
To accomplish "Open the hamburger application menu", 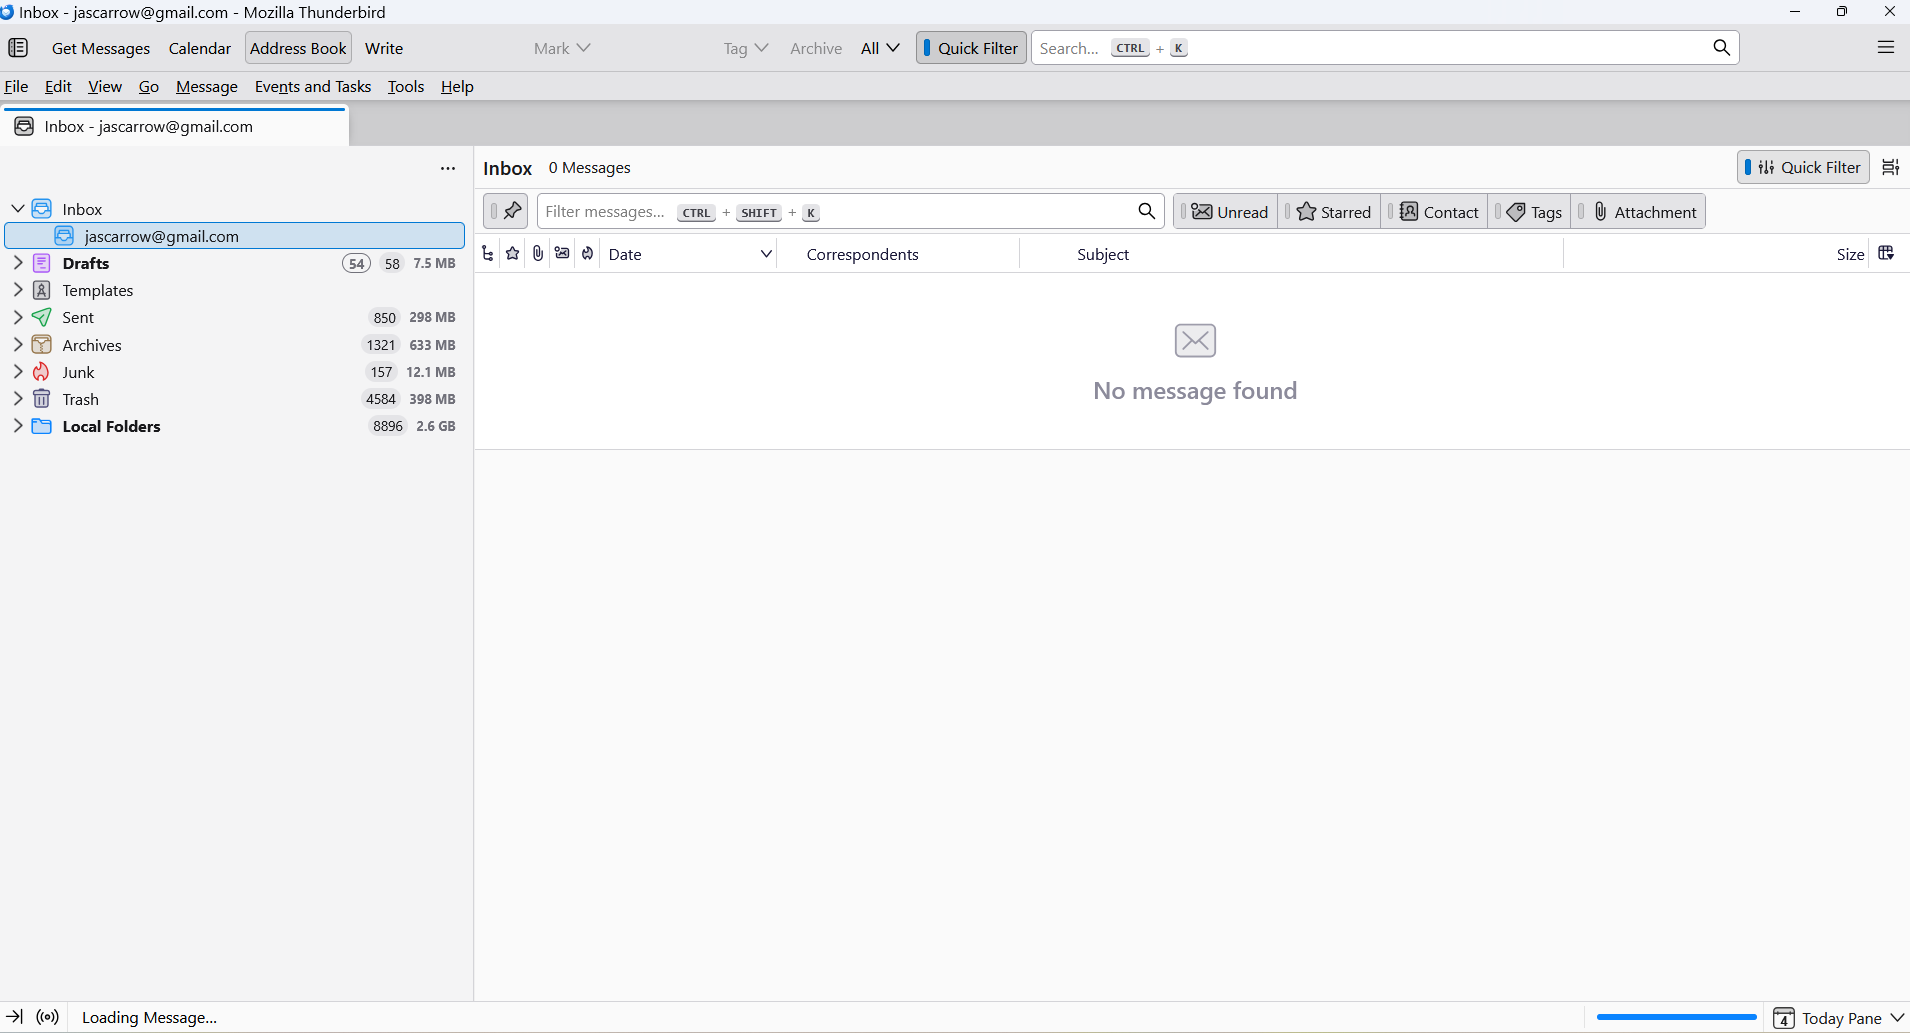I will coord(1885,48).
